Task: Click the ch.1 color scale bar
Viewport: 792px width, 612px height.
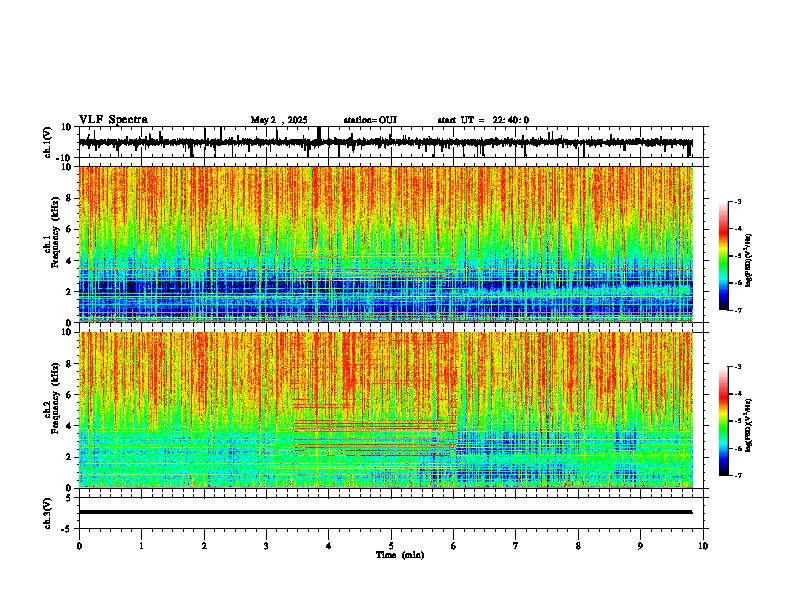Action: (x=723, y=256)
